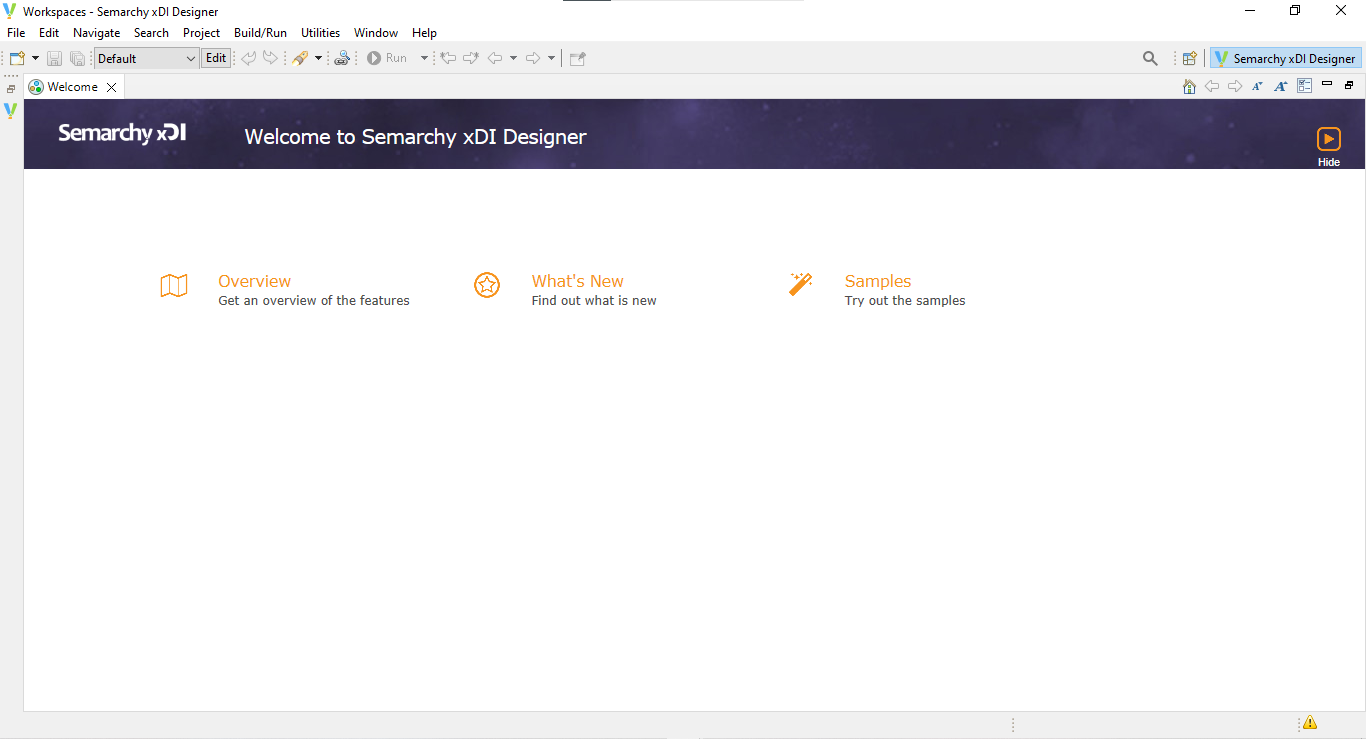
Task: Click the Open Perspective icon
Action: pyautogui.click(x=1189, y=58)
